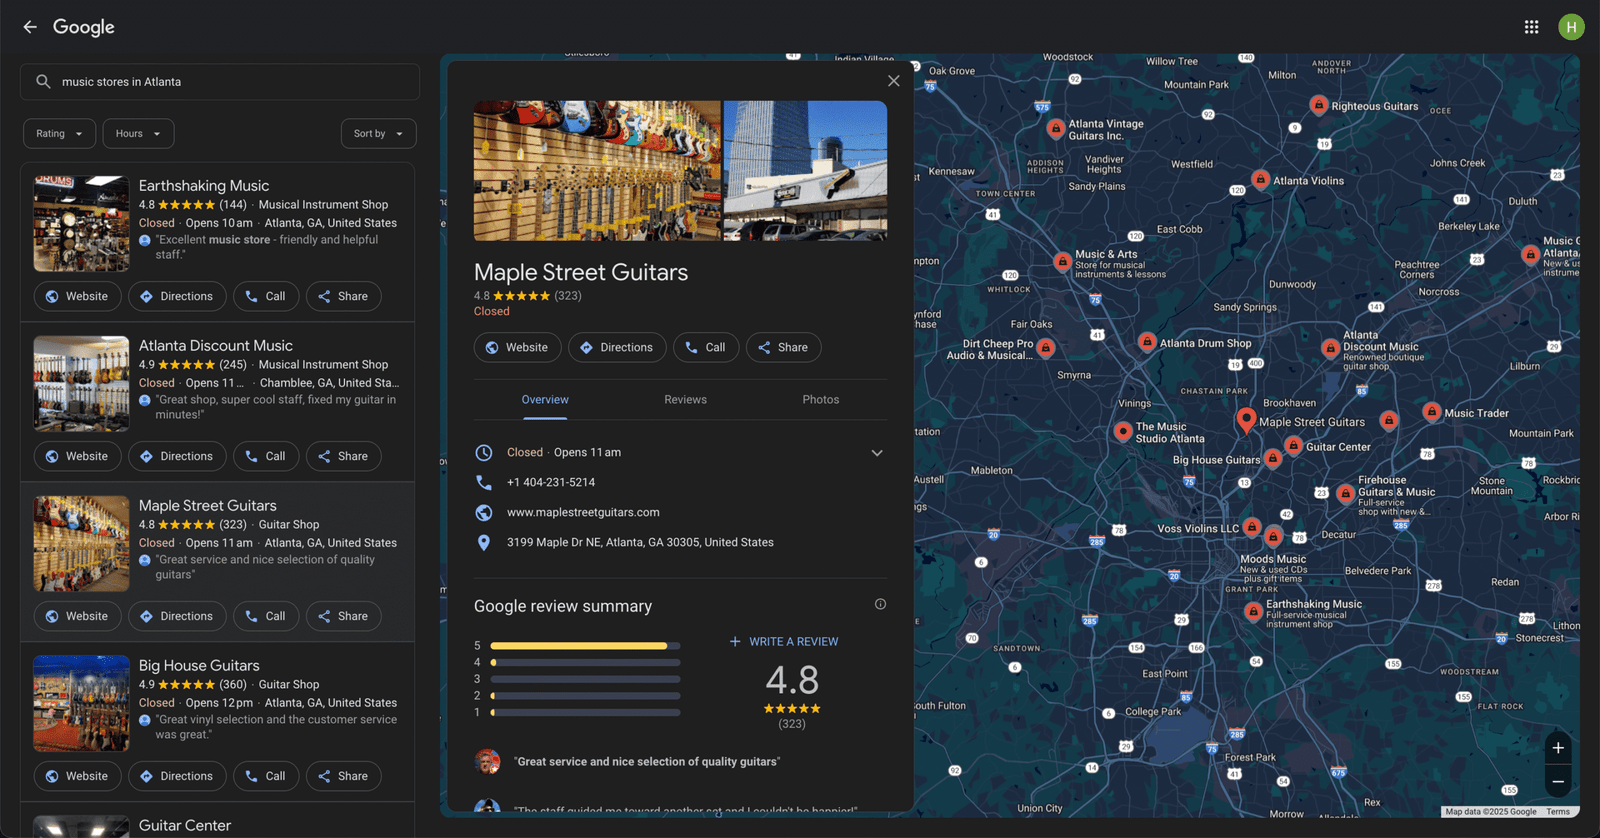Screen dimensions: 1600x838
Task: Click the Music & Arts map pin
Action: pyautogui.click(x=1063, y=262)
